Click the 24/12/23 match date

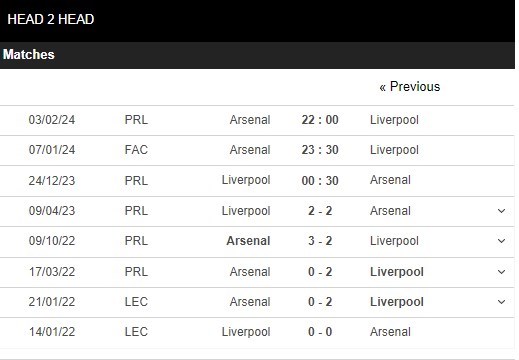[x=52, y=181]
